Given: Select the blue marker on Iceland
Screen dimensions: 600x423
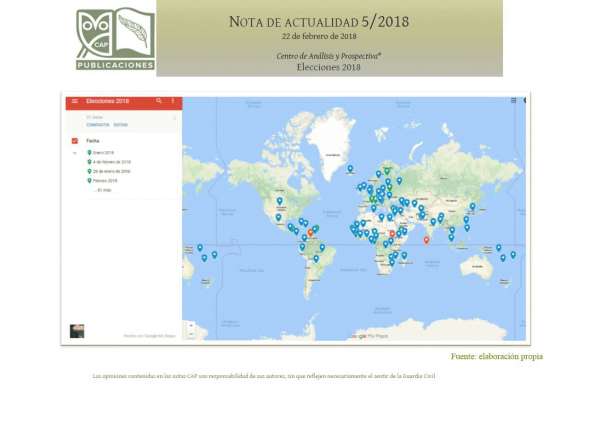Looking at the screenshot, I should coord(350,168).
